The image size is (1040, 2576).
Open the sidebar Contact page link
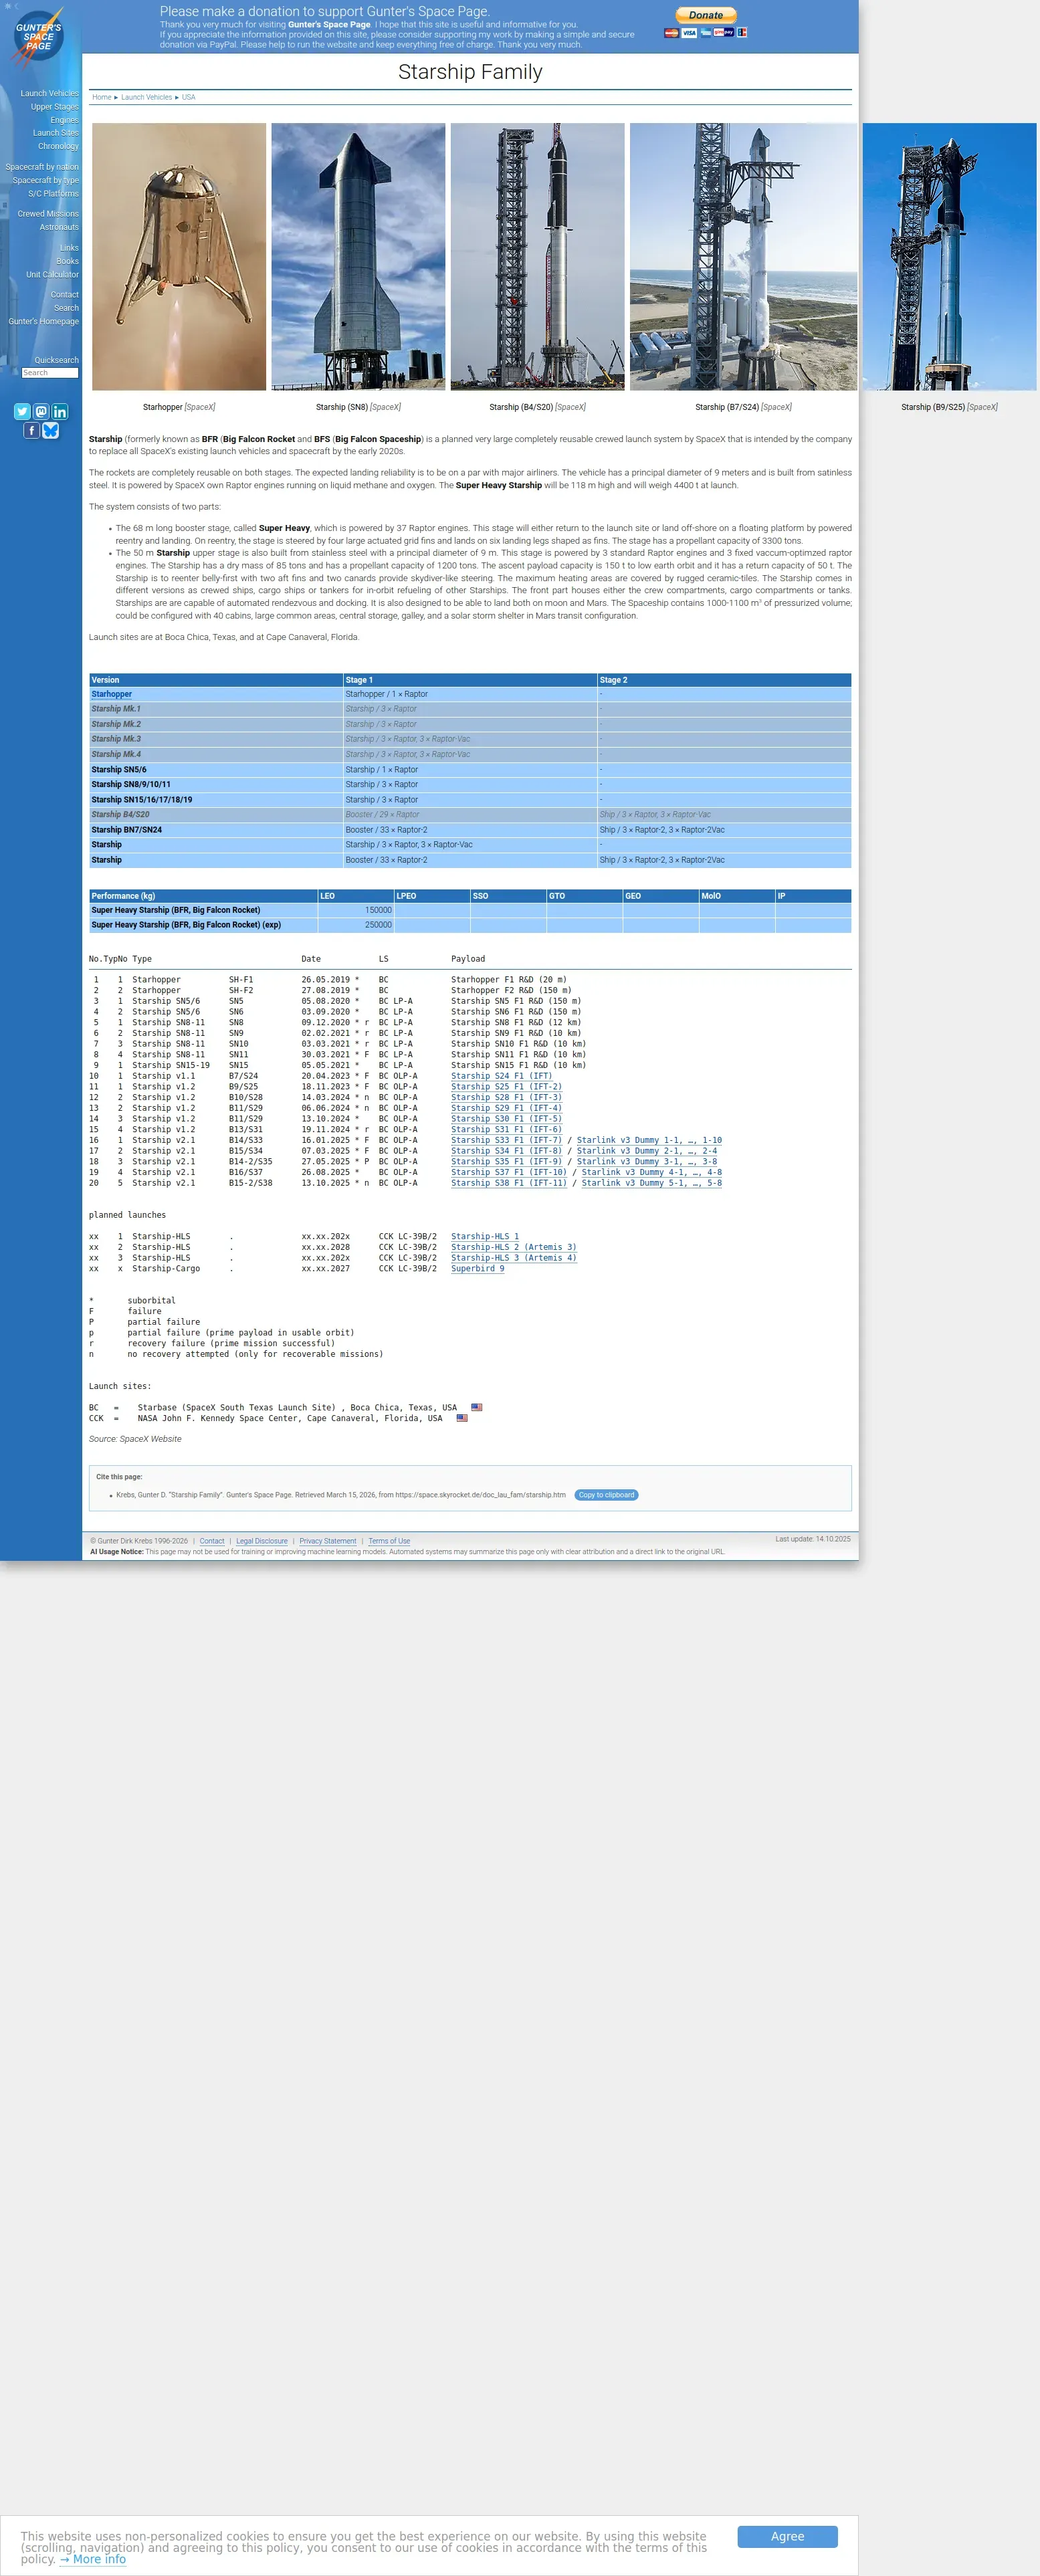[x=65, y=295]
